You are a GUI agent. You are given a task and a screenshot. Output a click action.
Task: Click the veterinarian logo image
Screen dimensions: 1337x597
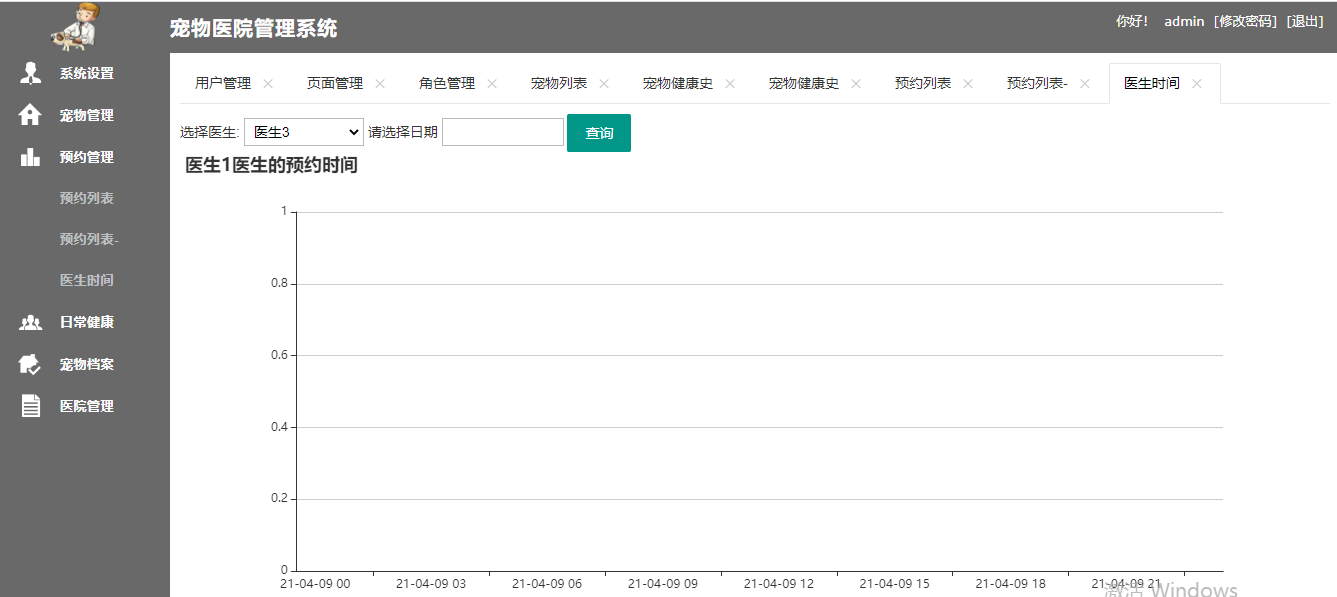(x=76, y=26)
